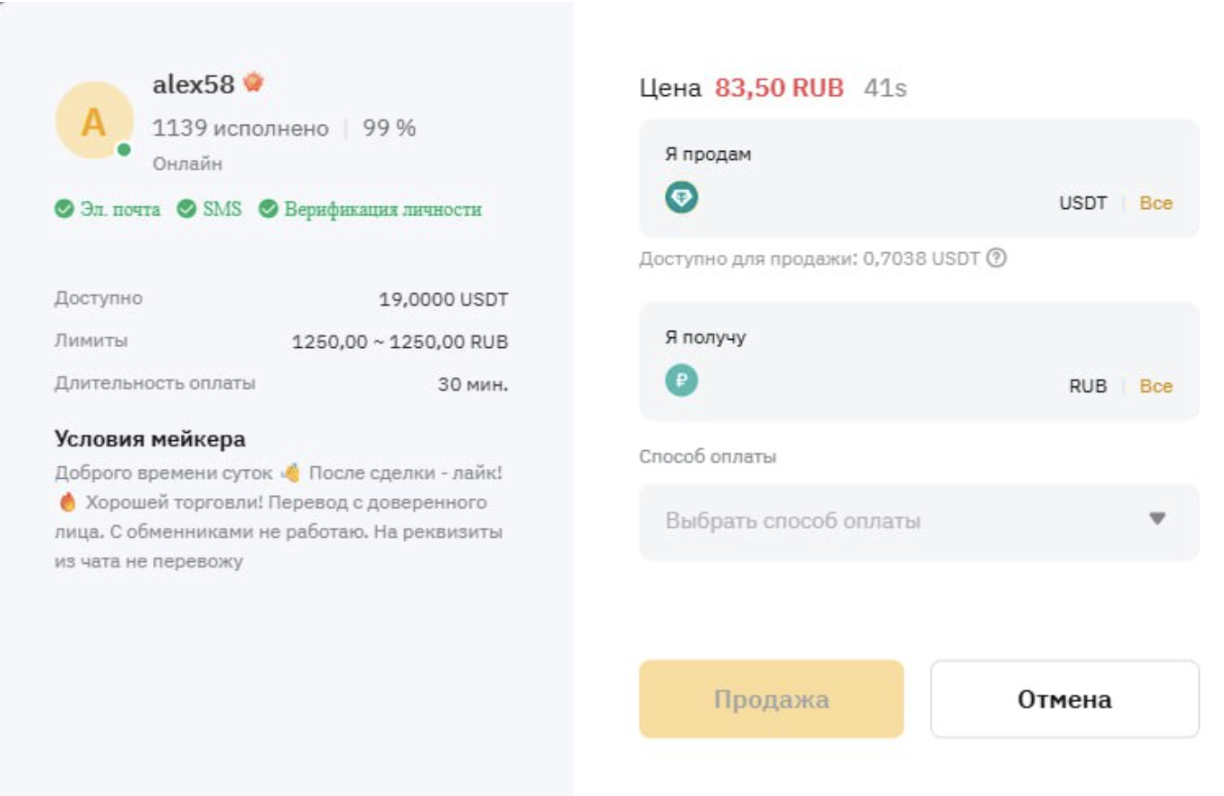Click the SMS verification checkmark icon
The height and width of the screenshot is (796, 1224).
(186, 209)
